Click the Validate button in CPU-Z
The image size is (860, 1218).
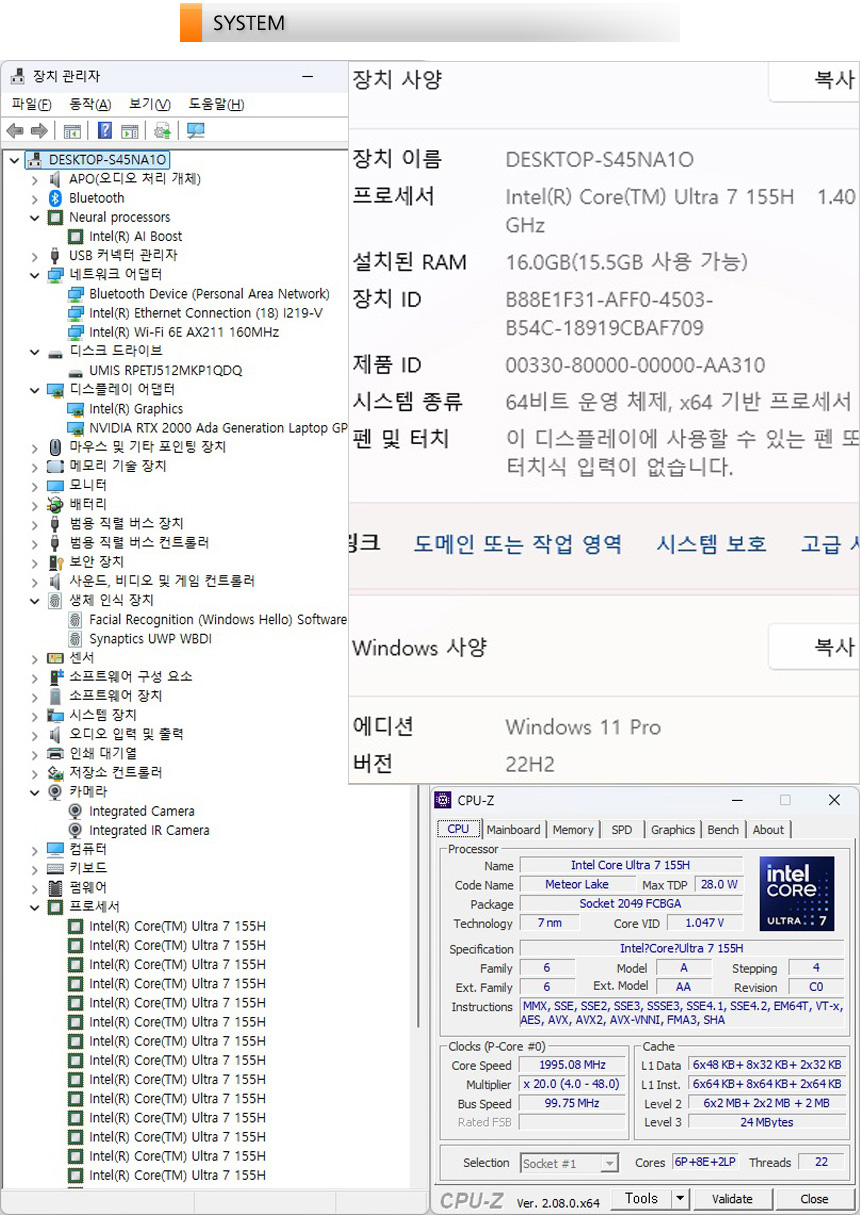[732, 1199]
